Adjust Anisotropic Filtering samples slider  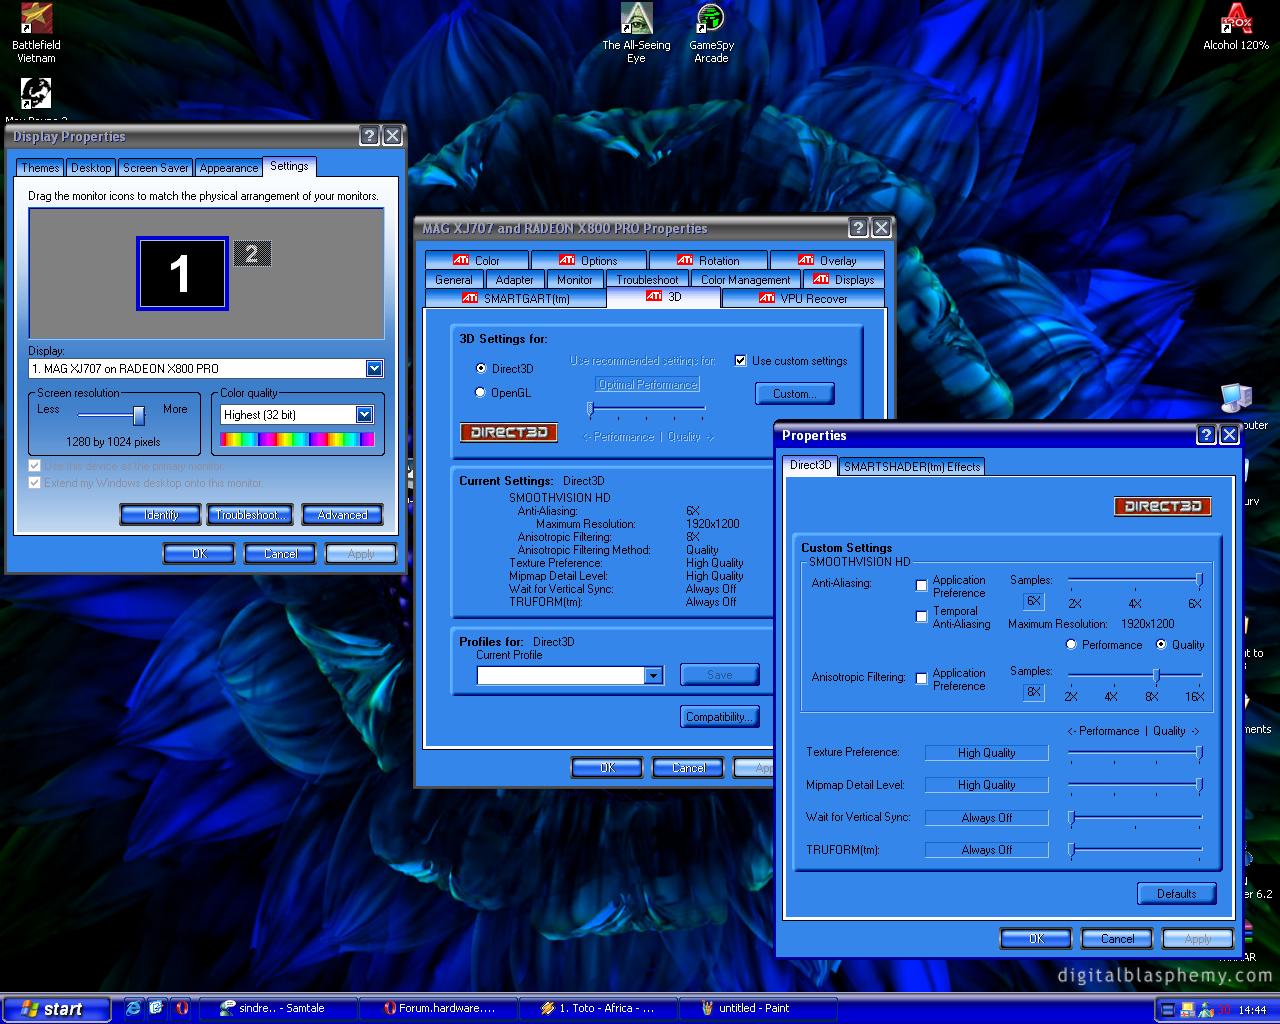click(1156, 675)
